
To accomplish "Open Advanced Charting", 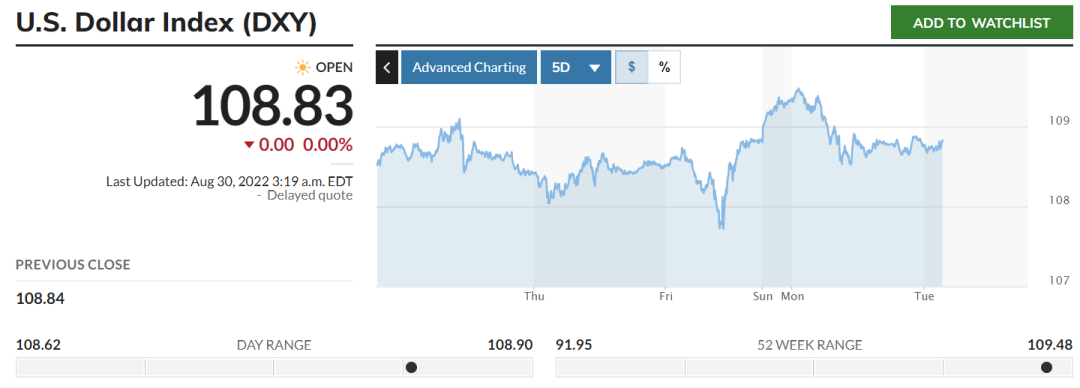I will coord(469,68).
